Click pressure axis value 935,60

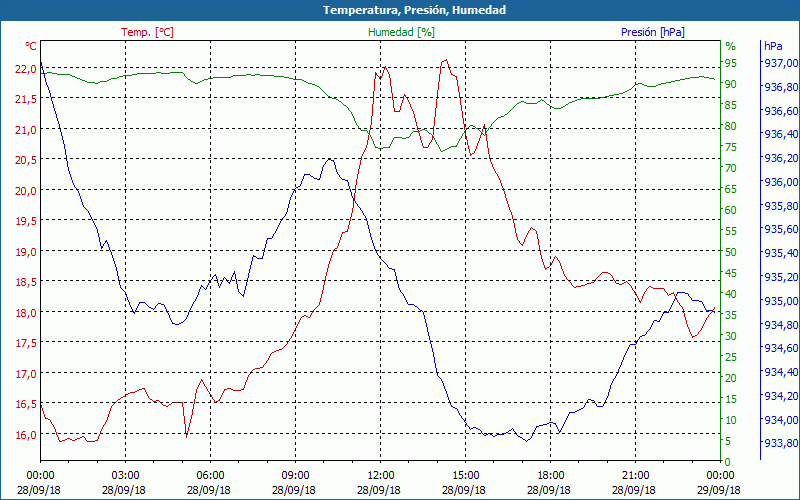coord(781,230)
